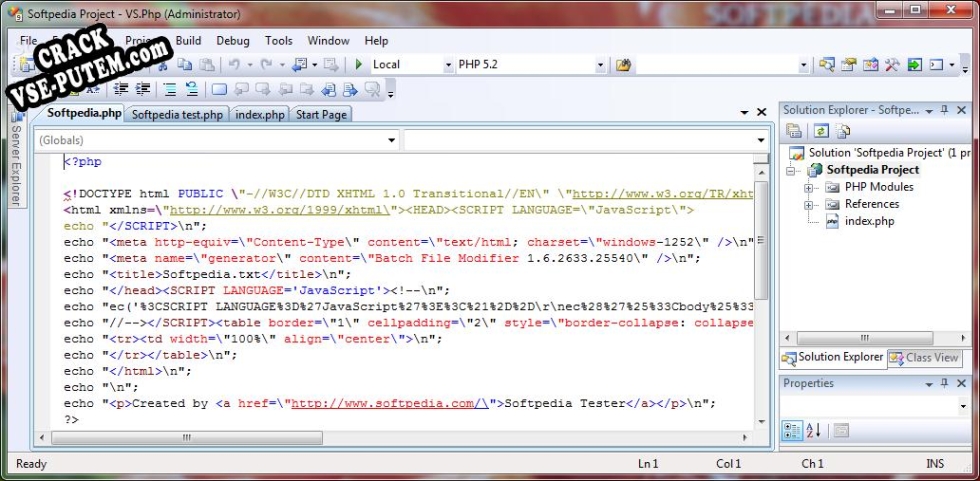The height and width of the screenshot is (481, 980).
Task: Switch to the Softpedia test.php tab
Action: [x=178, y=114]
